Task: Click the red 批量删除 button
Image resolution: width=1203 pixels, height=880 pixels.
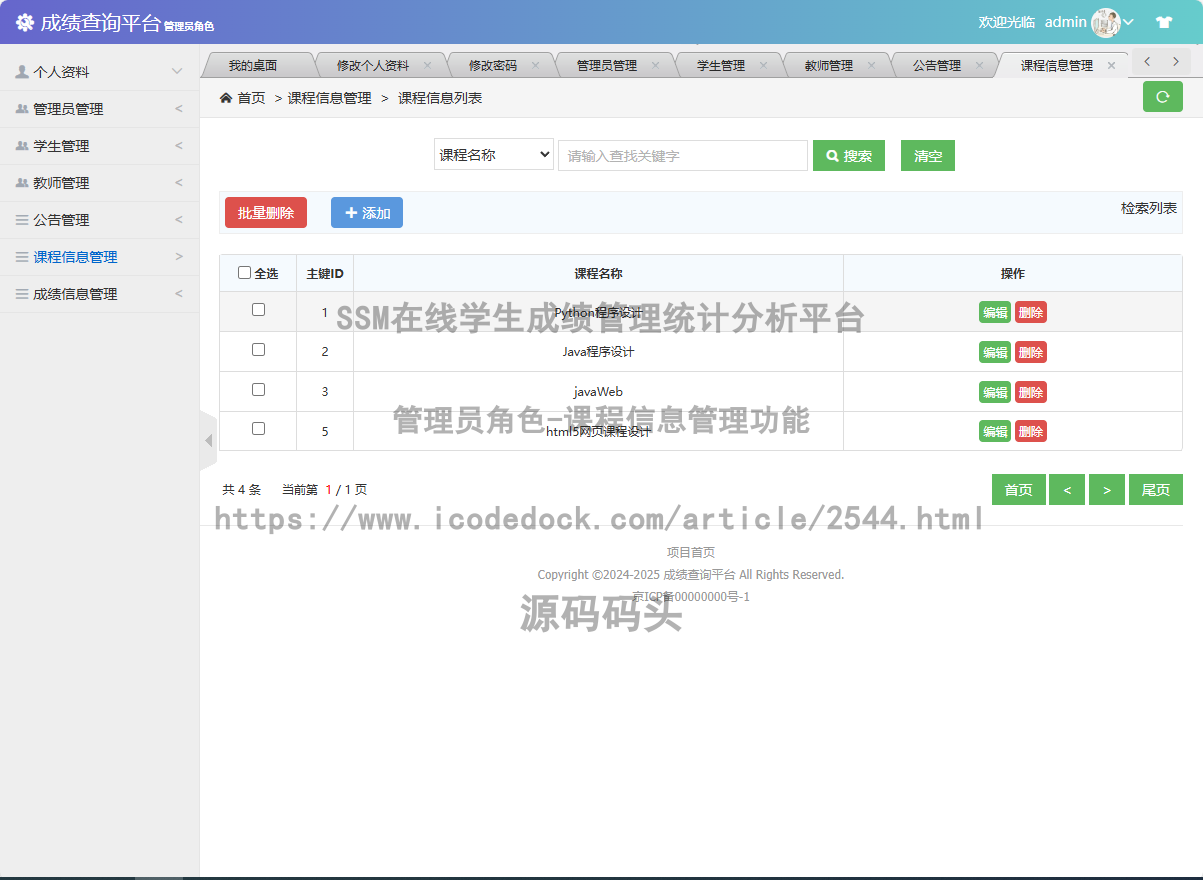Action: [266, 213]
